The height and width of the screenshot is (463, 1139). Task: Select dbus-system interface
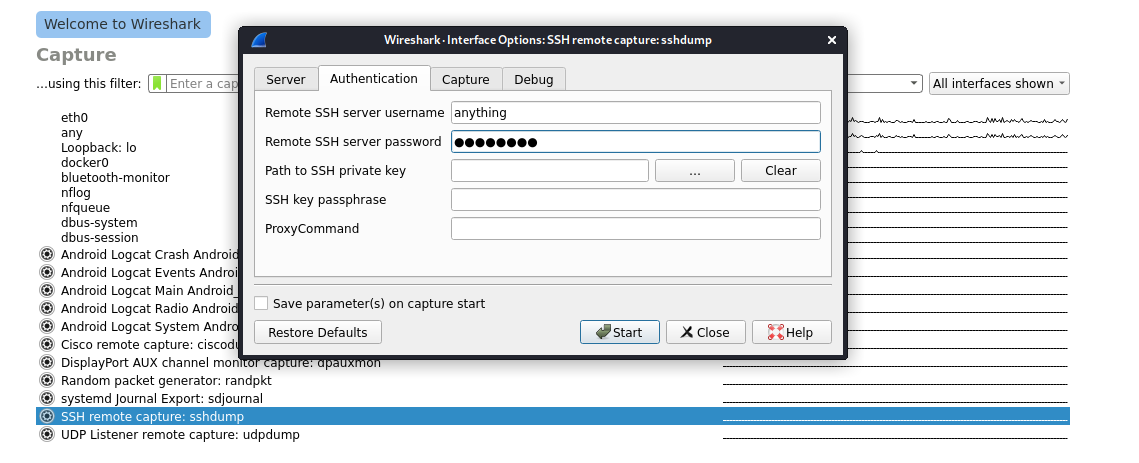[99, 222]
